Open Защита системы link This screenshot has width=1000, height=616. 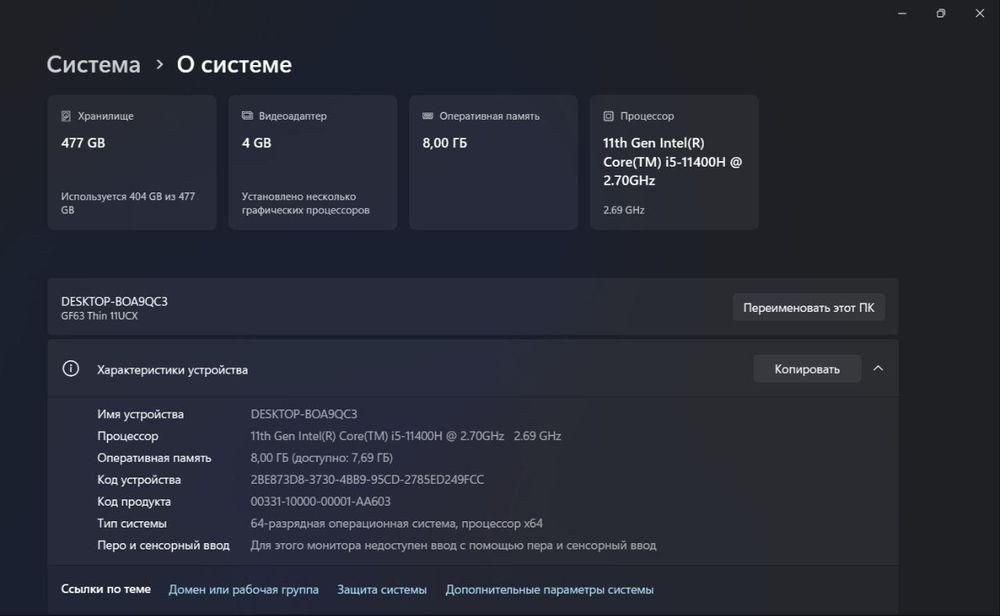tap(382, 590)
